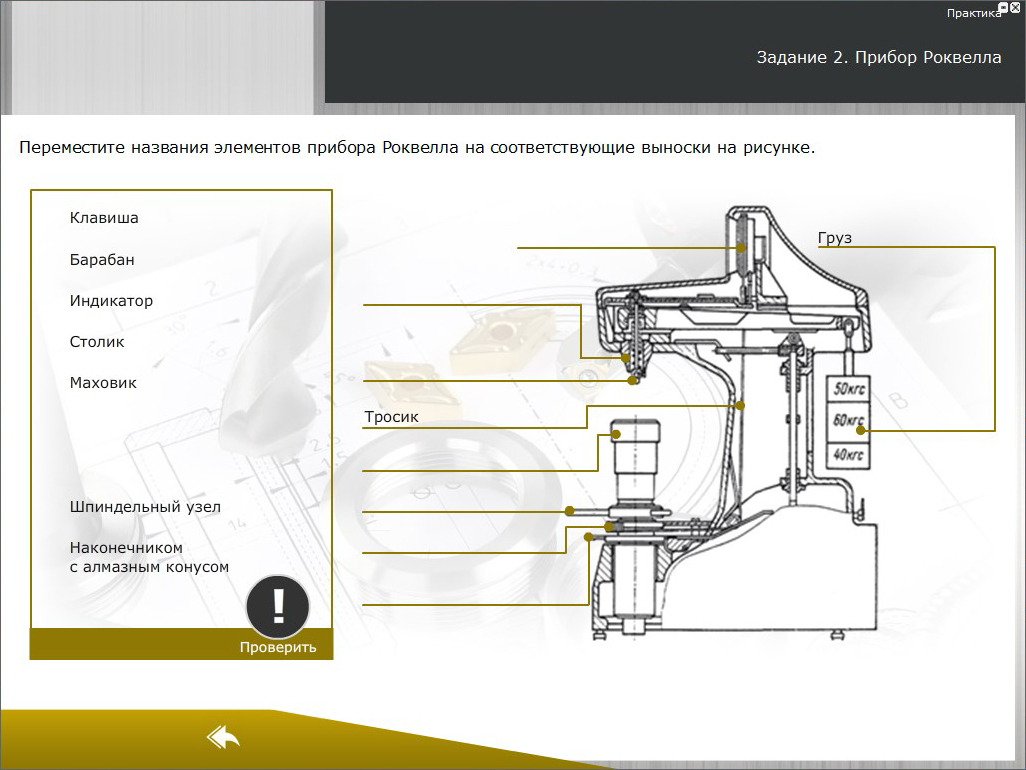Click the placed Тросик label
The image size is (1026, 770).
391,417
